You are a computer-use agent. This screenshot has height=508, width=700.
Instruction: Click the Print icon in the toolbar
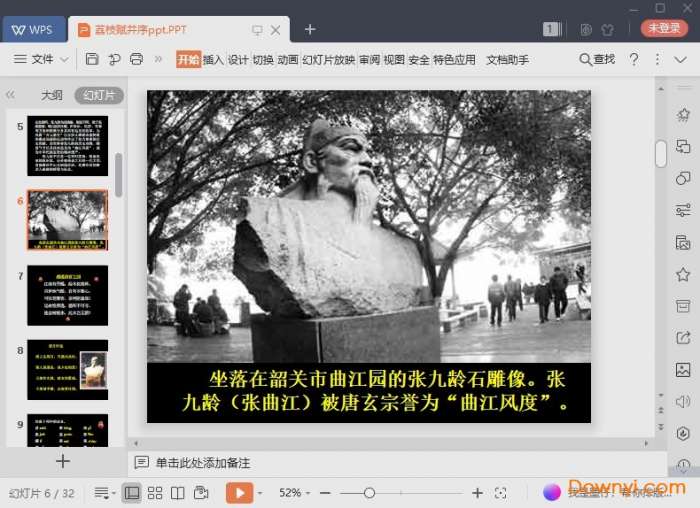pyautogui.click(x=137, y=60)
